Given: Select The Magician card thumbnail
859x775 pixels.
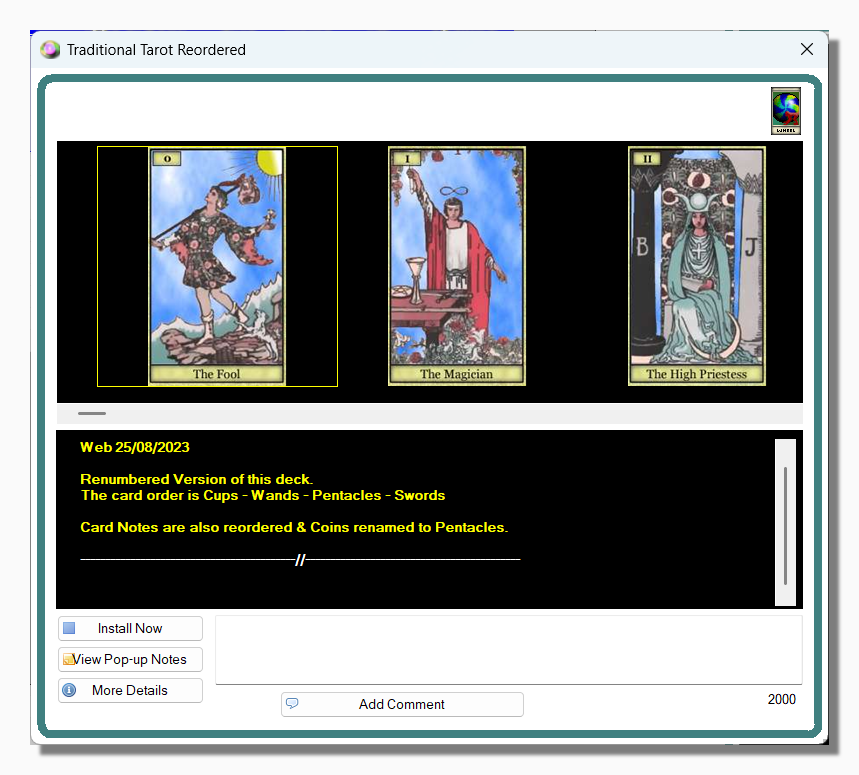Looking at the screenshot, I should 457,266.
